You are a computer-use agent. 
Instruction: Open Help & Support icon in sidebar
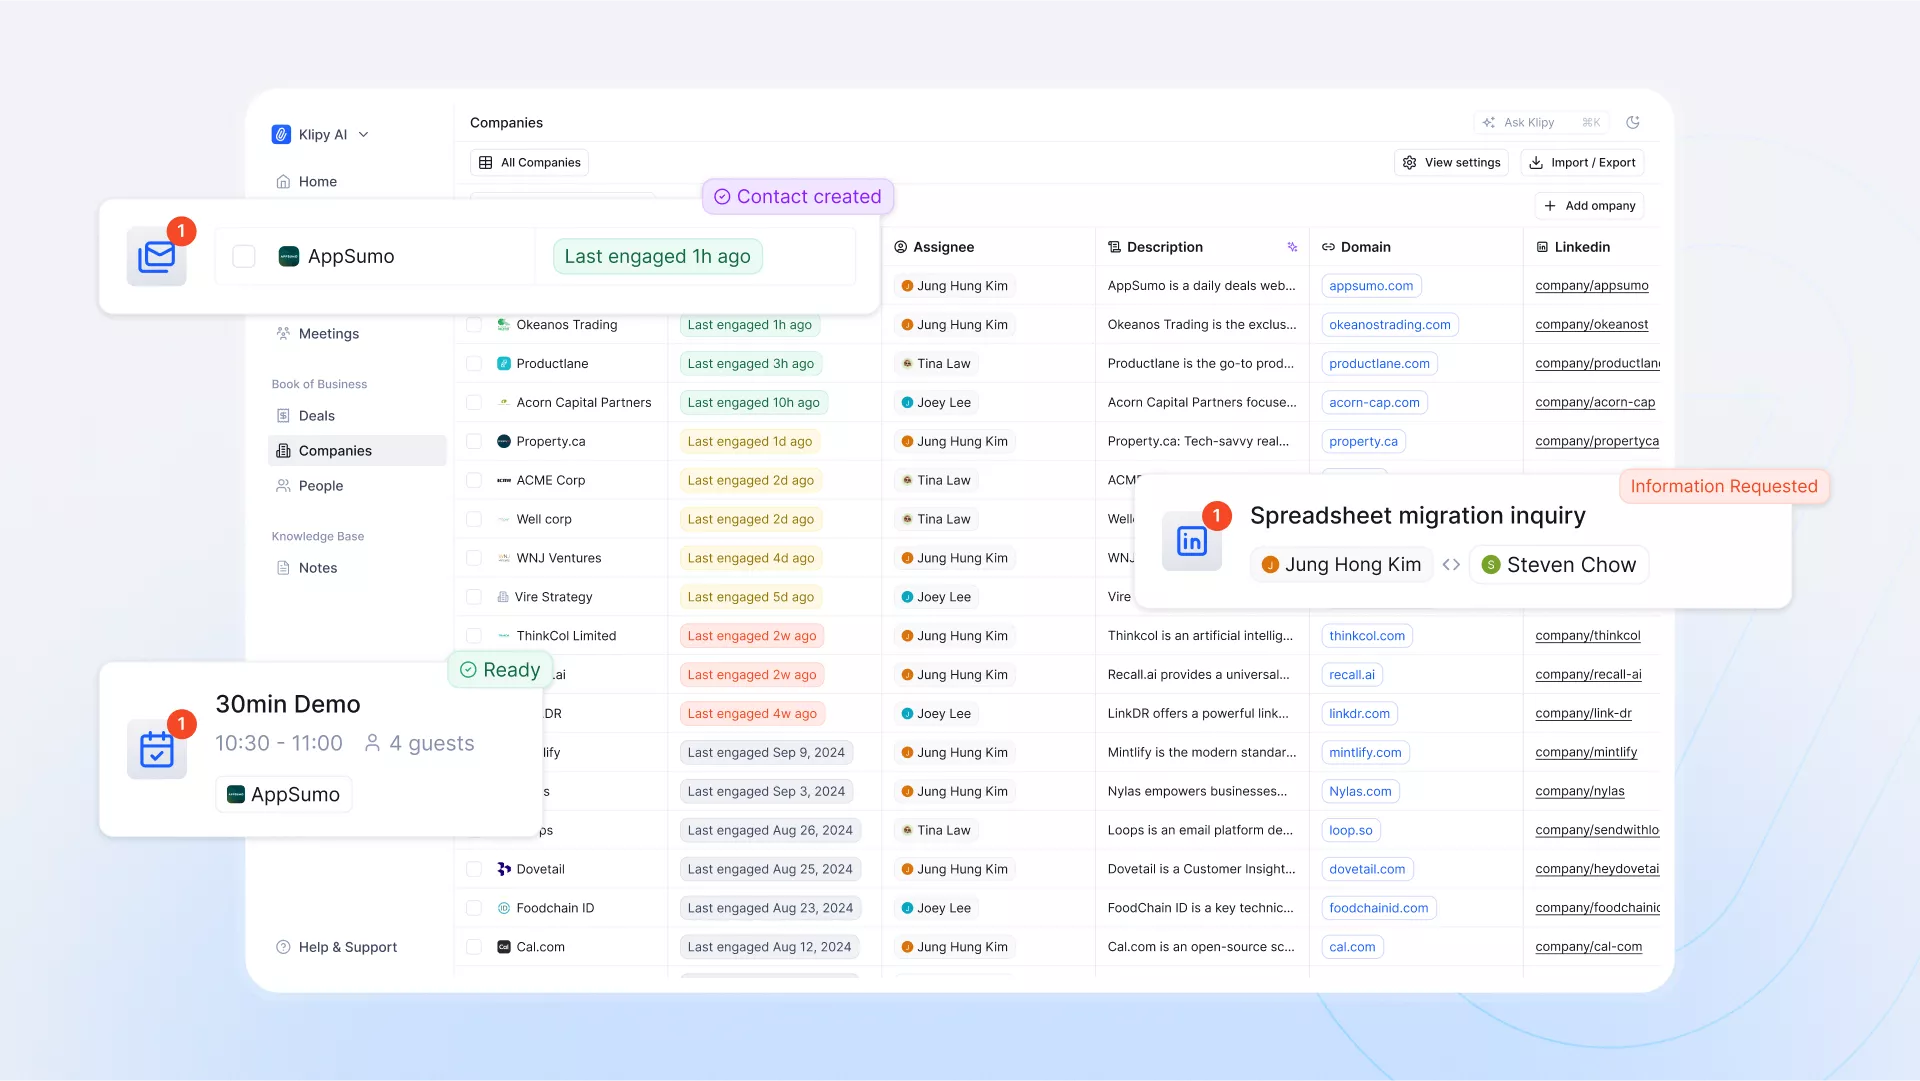pos(283,947)
